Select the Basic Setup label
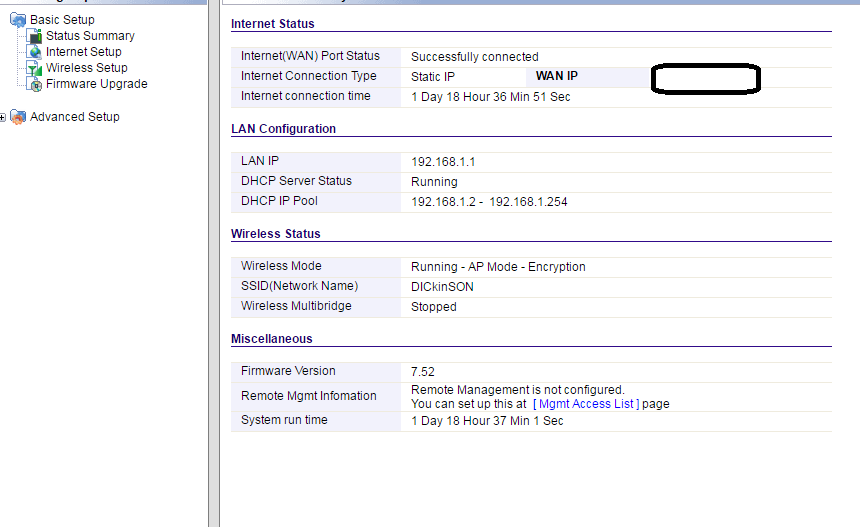 pyautogui.click(x=62, y=20)
